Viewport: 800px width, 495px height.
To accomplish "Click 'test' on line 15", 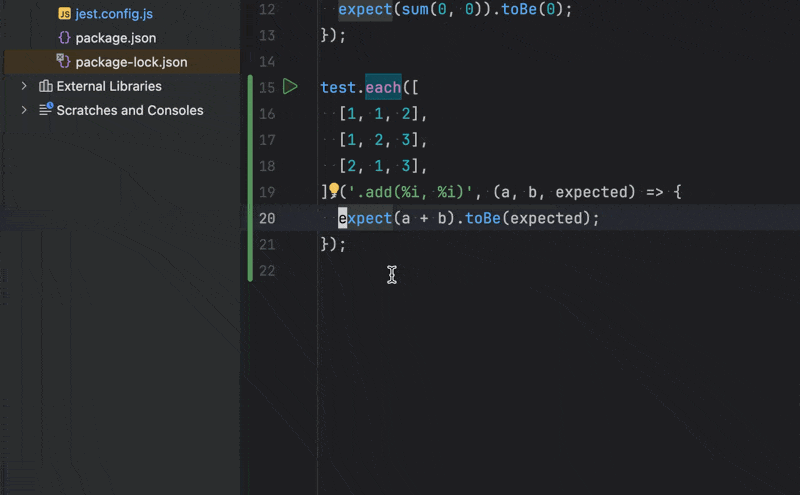I will 338,87.
